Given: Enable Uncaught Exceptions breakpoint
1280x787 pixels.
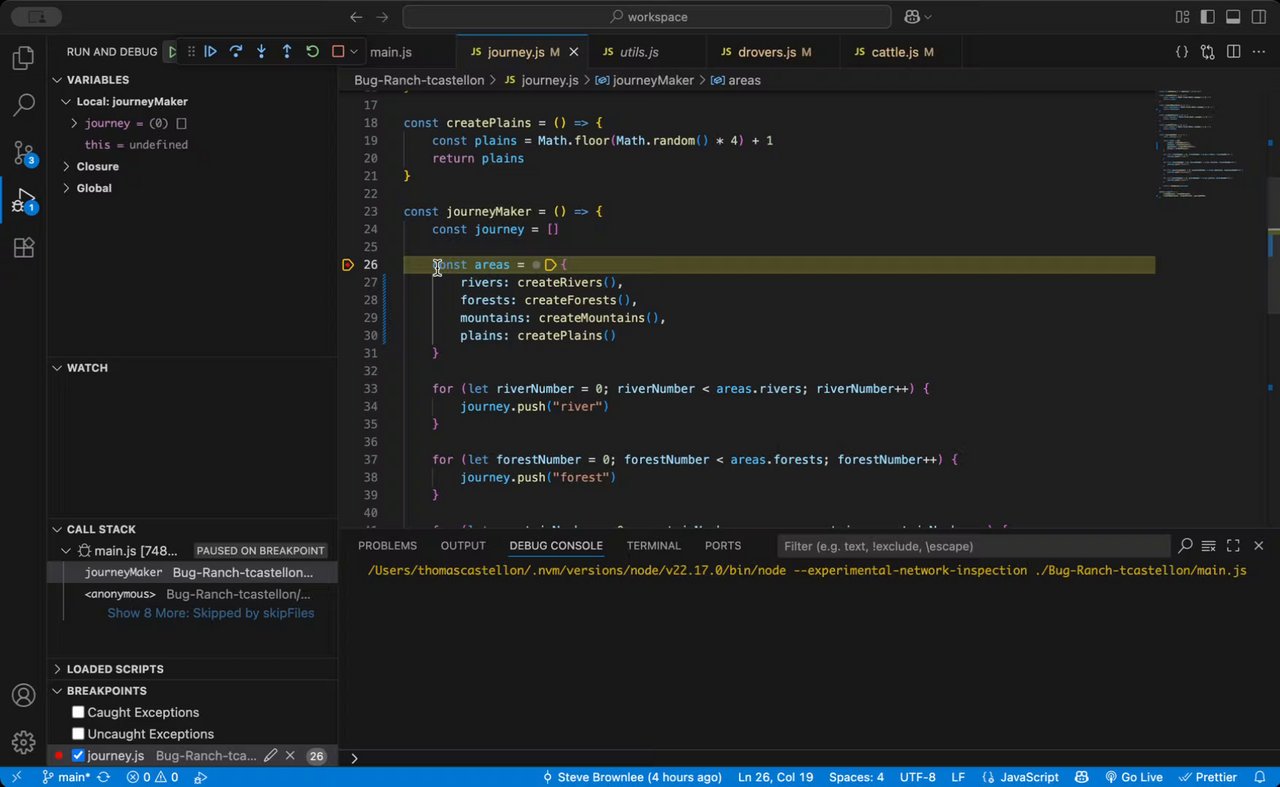Looking at the screenshot, I should 78,734.
